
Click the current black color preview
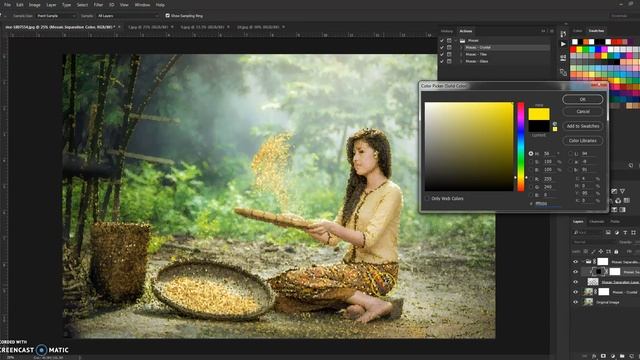pyautogui.click(x=539, y=126)
